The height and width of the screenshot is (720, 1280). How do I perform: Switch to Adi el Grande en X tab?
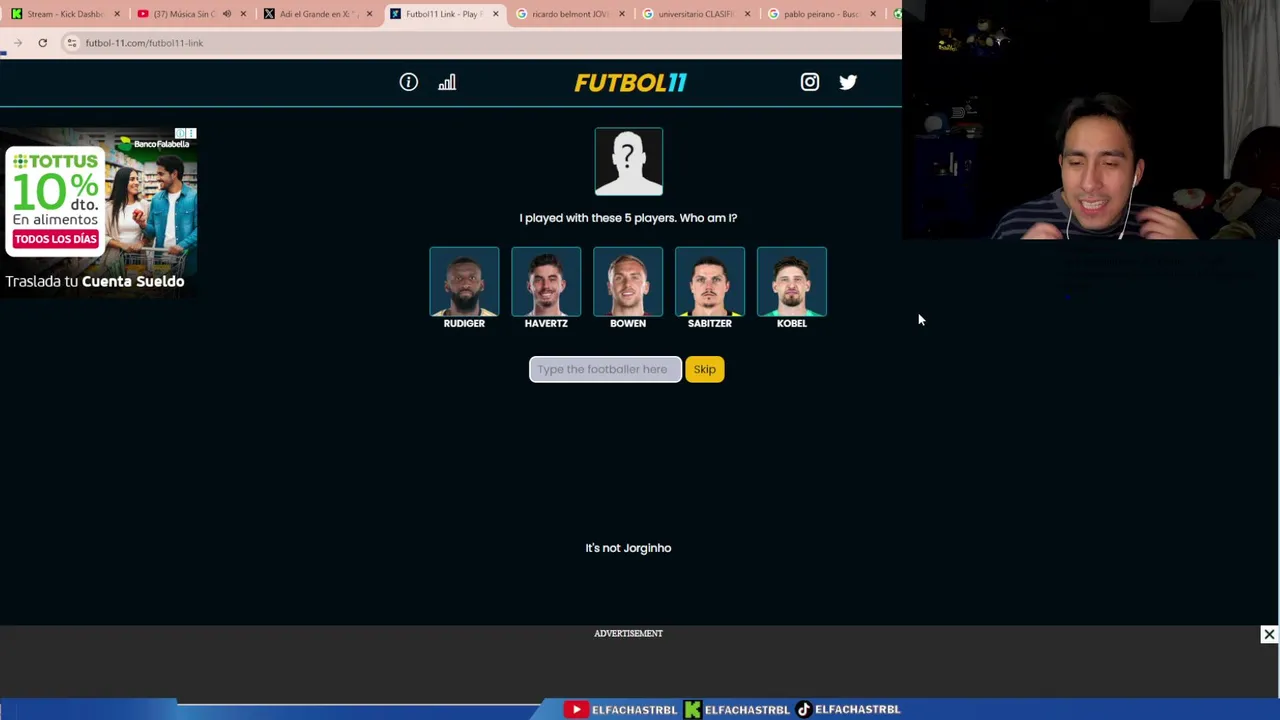315,14
